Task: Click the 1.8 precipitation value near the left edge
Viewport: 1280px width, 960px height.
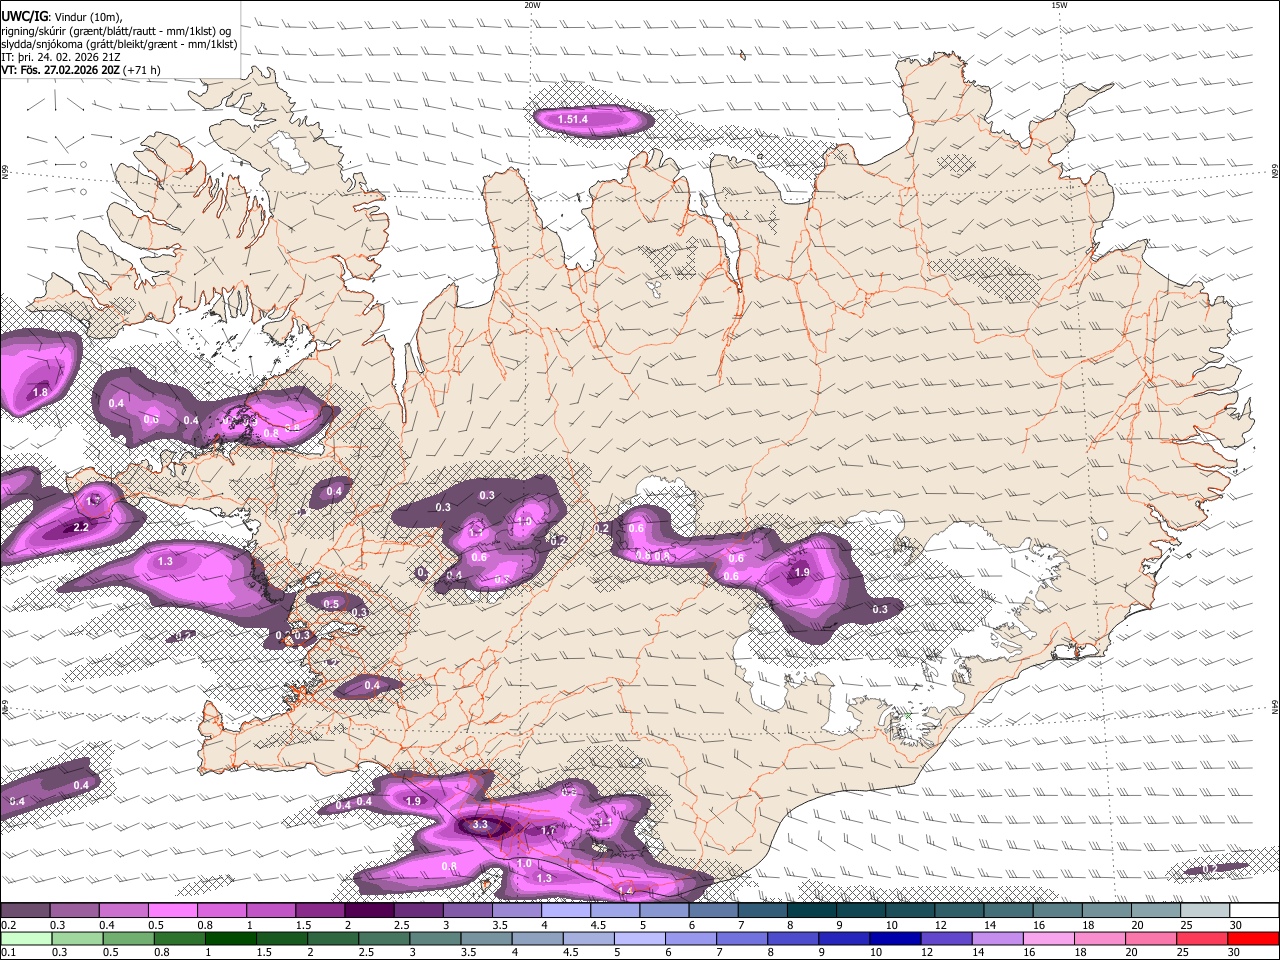Action: click(40, 393)
